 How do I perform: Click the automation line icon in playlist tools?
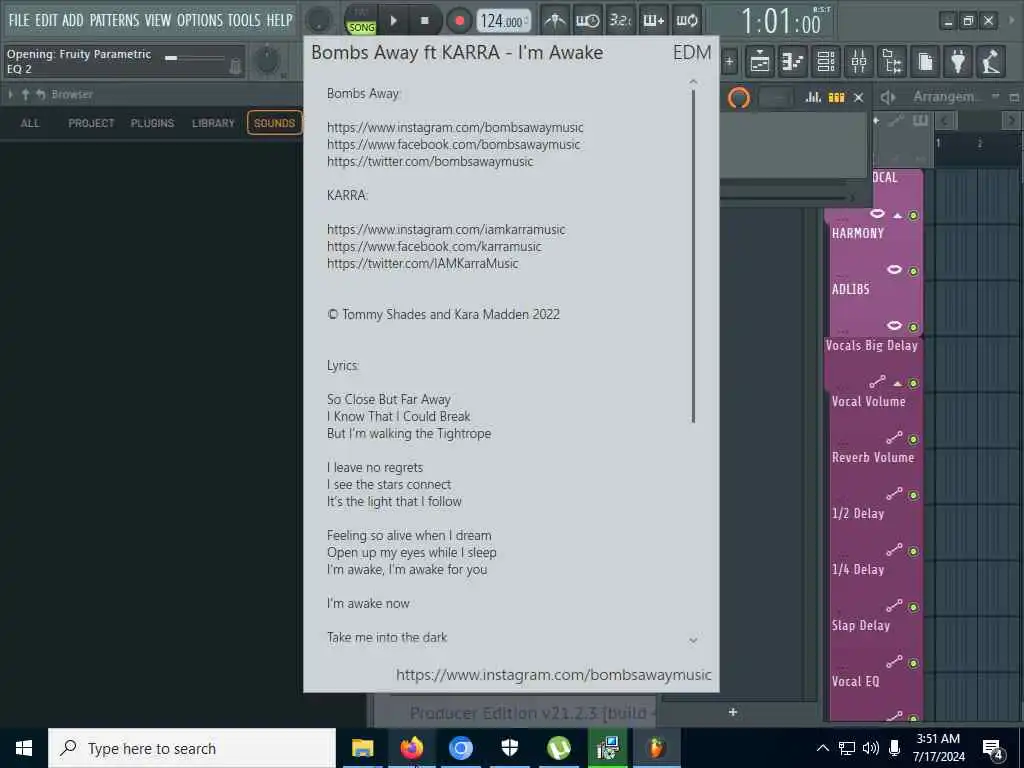pos(896,121)
